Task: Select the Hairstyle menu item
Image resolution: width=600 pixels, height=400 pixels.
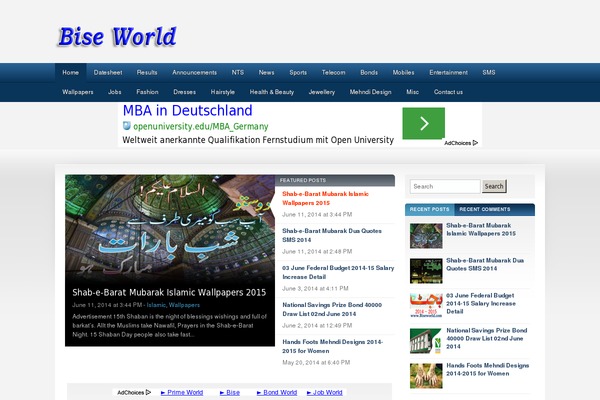Action: point(223,92)
